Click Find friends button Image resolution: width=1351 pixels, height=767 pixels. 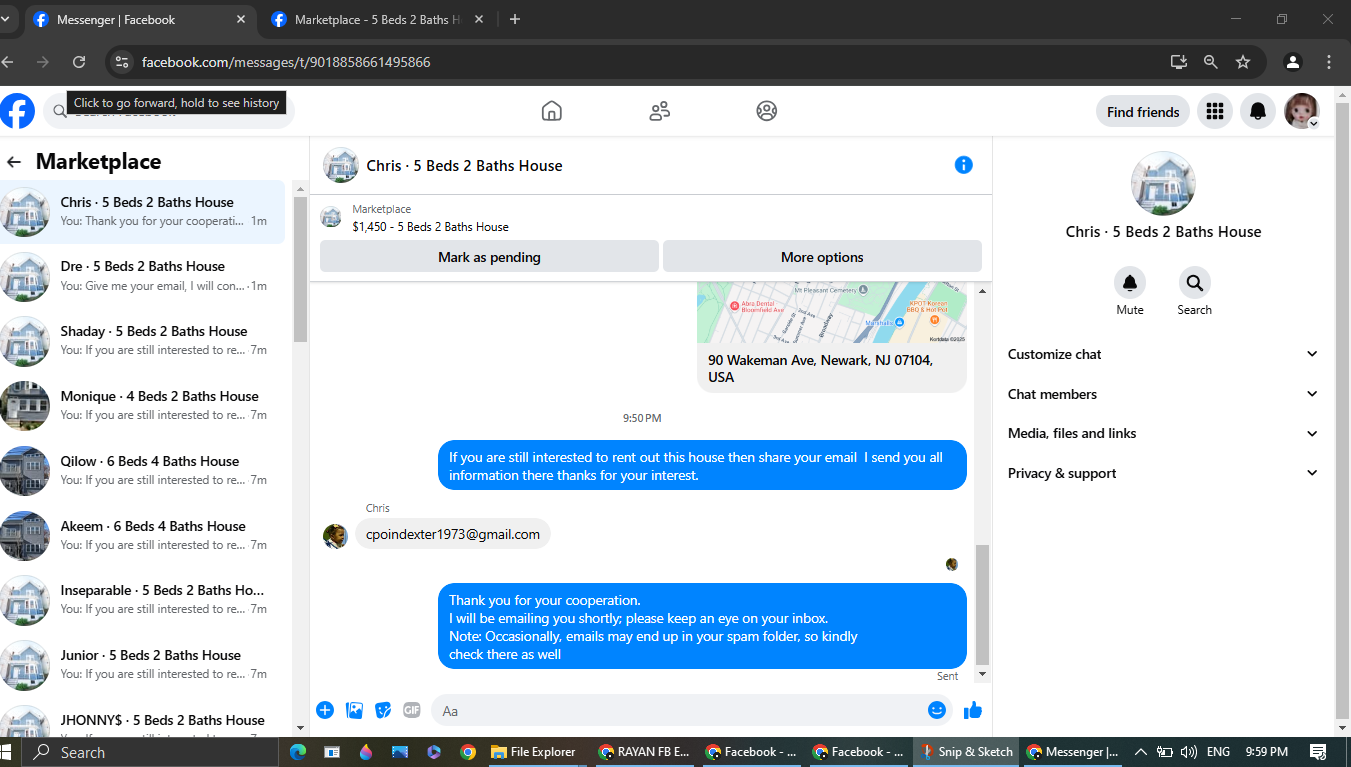click(1143, 112)
